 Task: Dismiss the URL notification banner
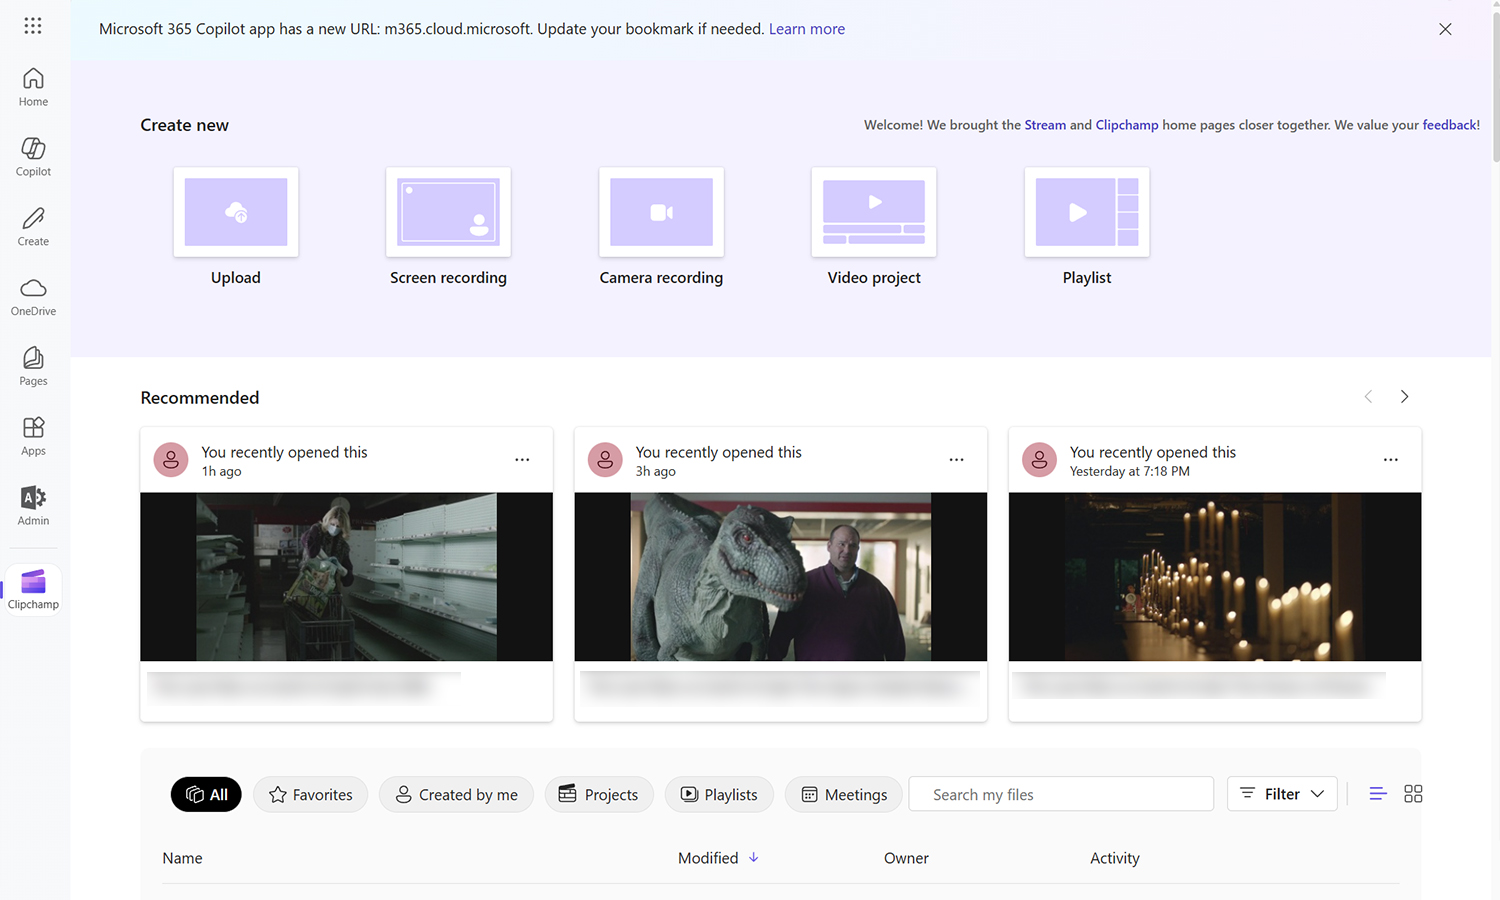tap(1445, 29)
